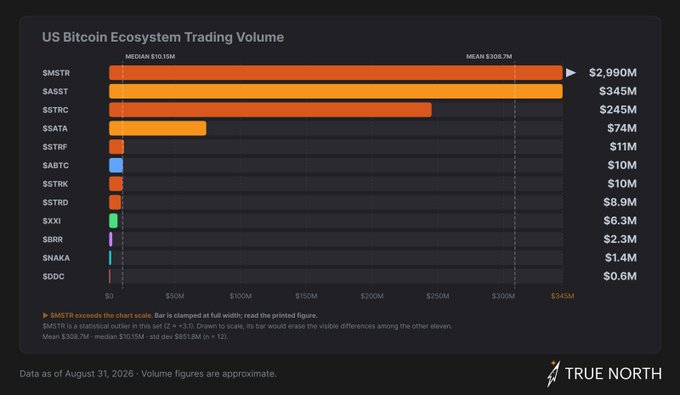Viewport: 680px width, 395px height.
Task: Click the '$10M' value in $ABTC row
Action: pos(622,165)
